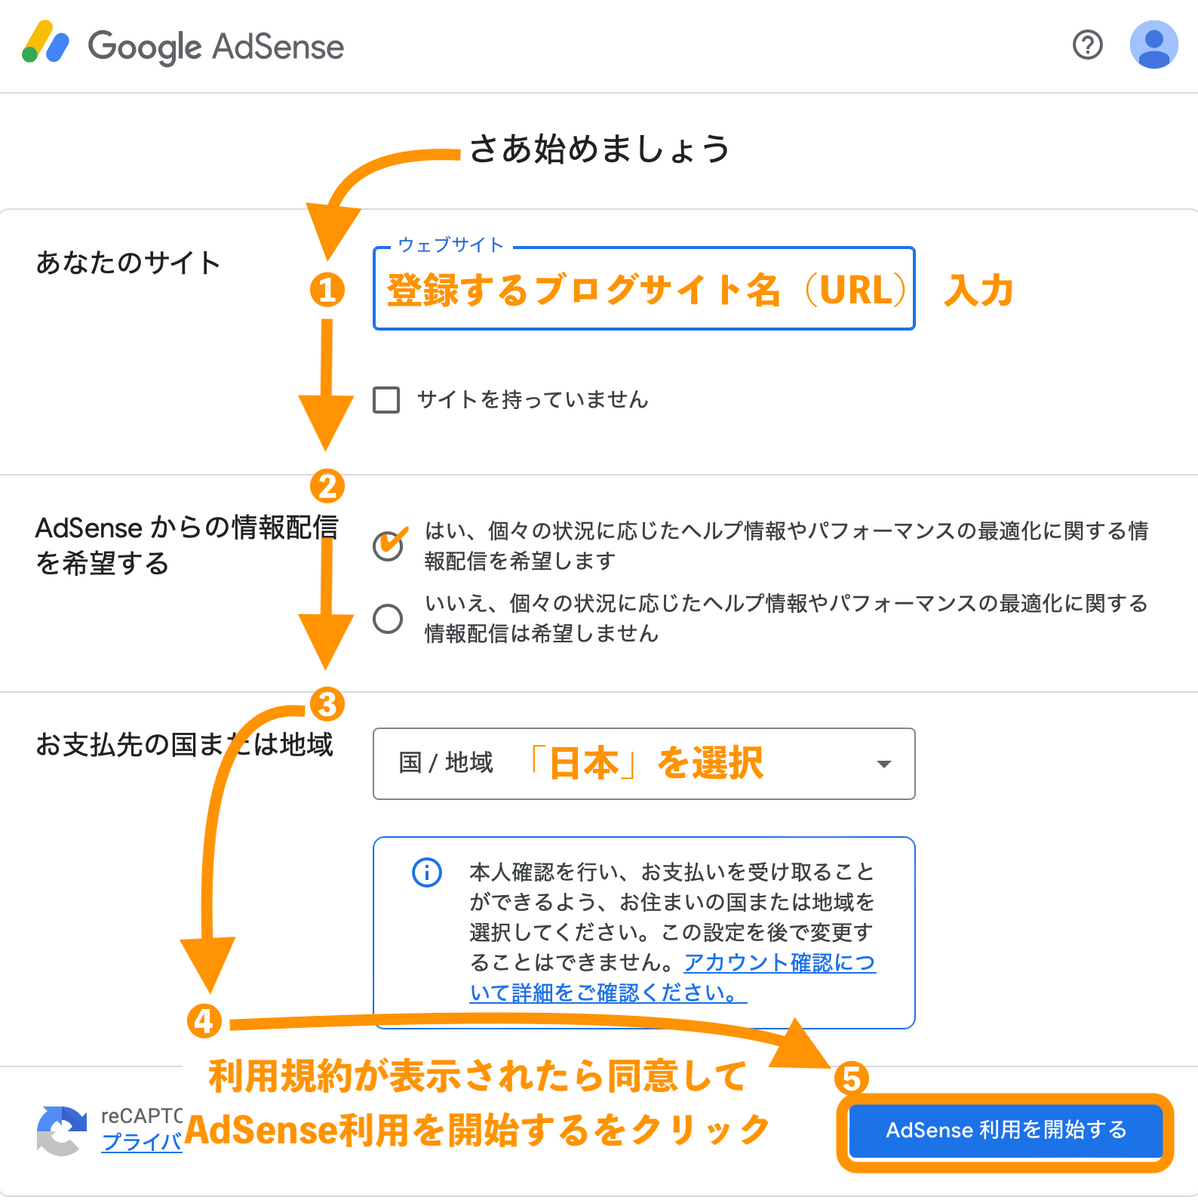Click the empty checkbox square beside サイトを持っていません
This screenshot has width=1198, height=1200.
(387, 400)
